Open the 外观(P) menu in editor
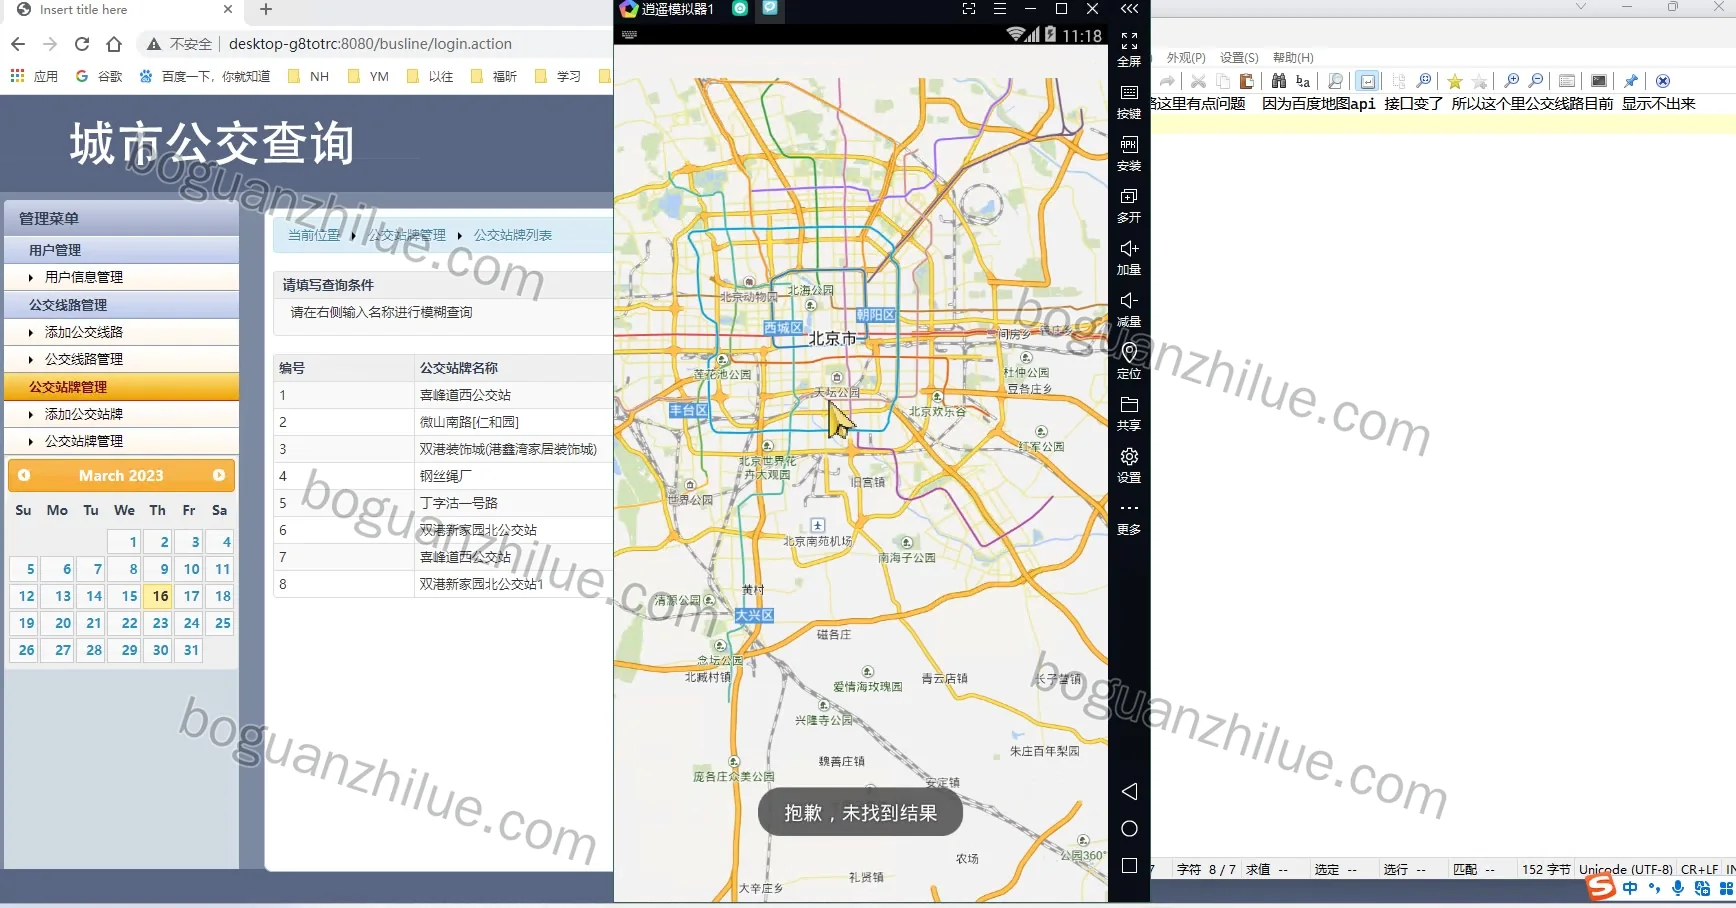The image size is (1736, 908). 1186,58
